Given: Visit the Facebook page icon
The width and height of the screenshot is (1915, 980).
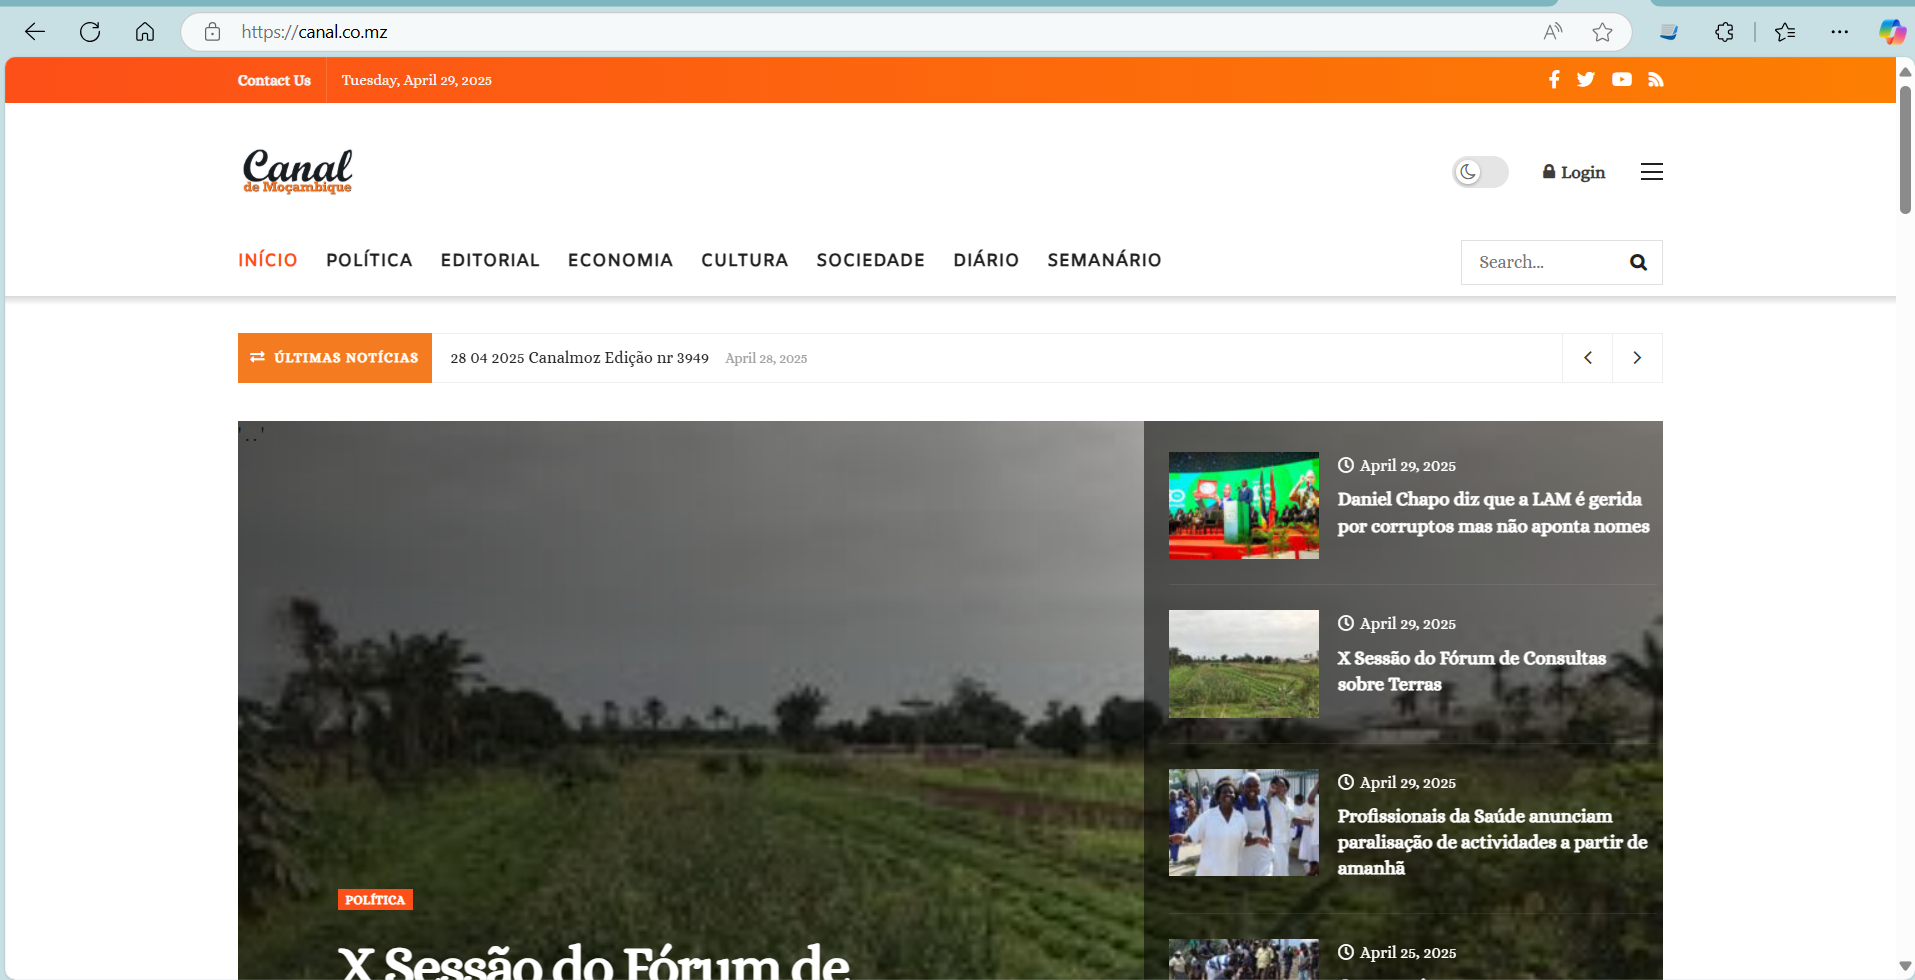Looking at the screenshot, I should click(x=1554, y=79).
